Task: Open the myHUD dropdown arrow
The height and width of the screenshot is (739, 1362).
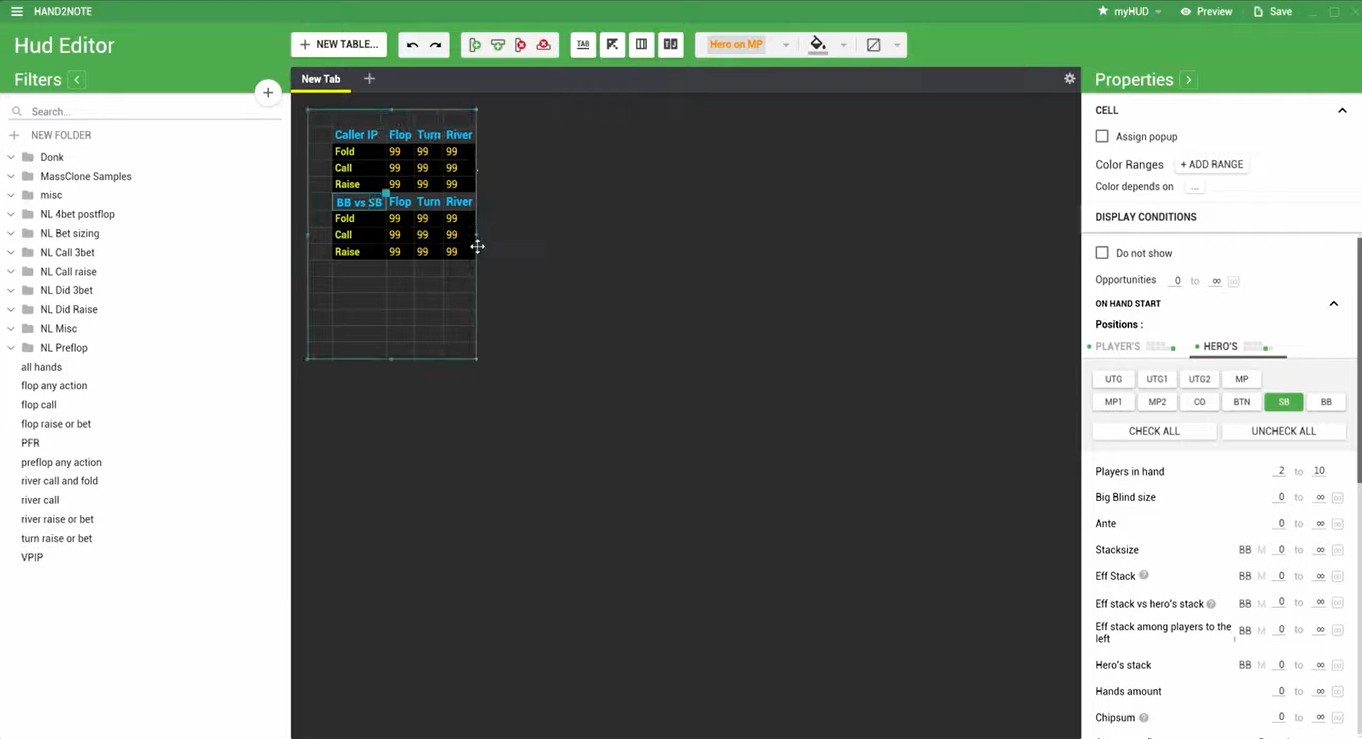Action: (1158, 12)
